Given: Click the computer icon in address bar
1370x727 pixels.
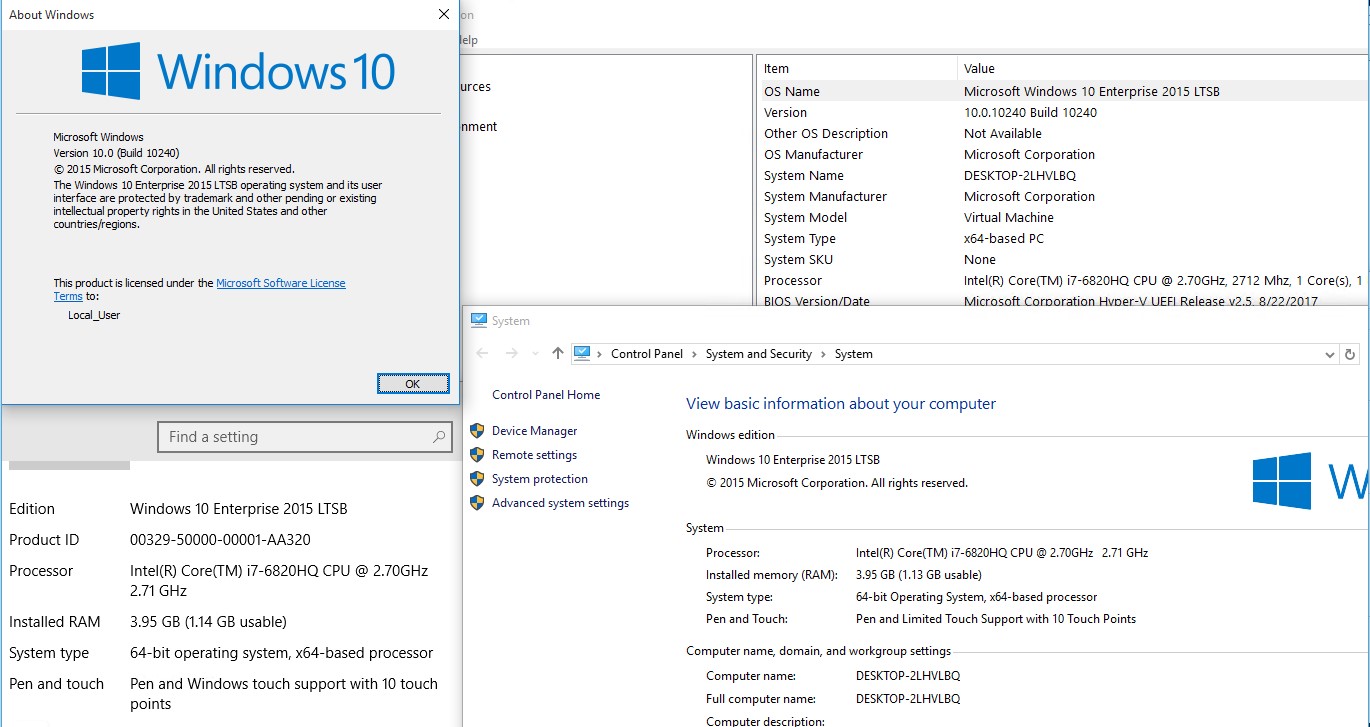Looking at the screenshot, I should (x=583, y=354).
